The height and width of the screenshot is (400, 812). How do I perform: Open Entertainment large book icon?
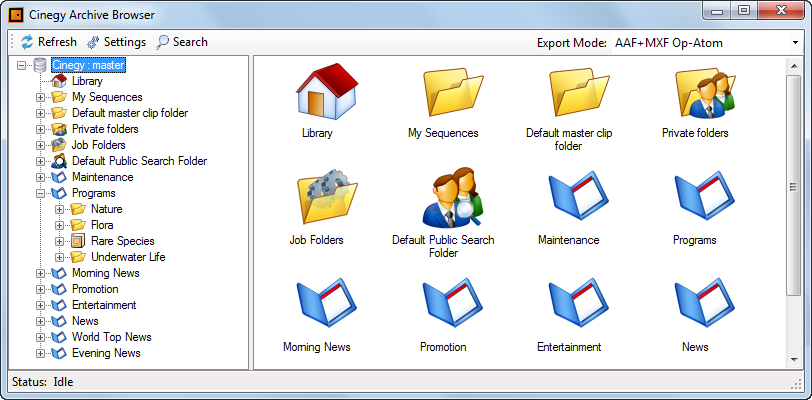point(579,305)
